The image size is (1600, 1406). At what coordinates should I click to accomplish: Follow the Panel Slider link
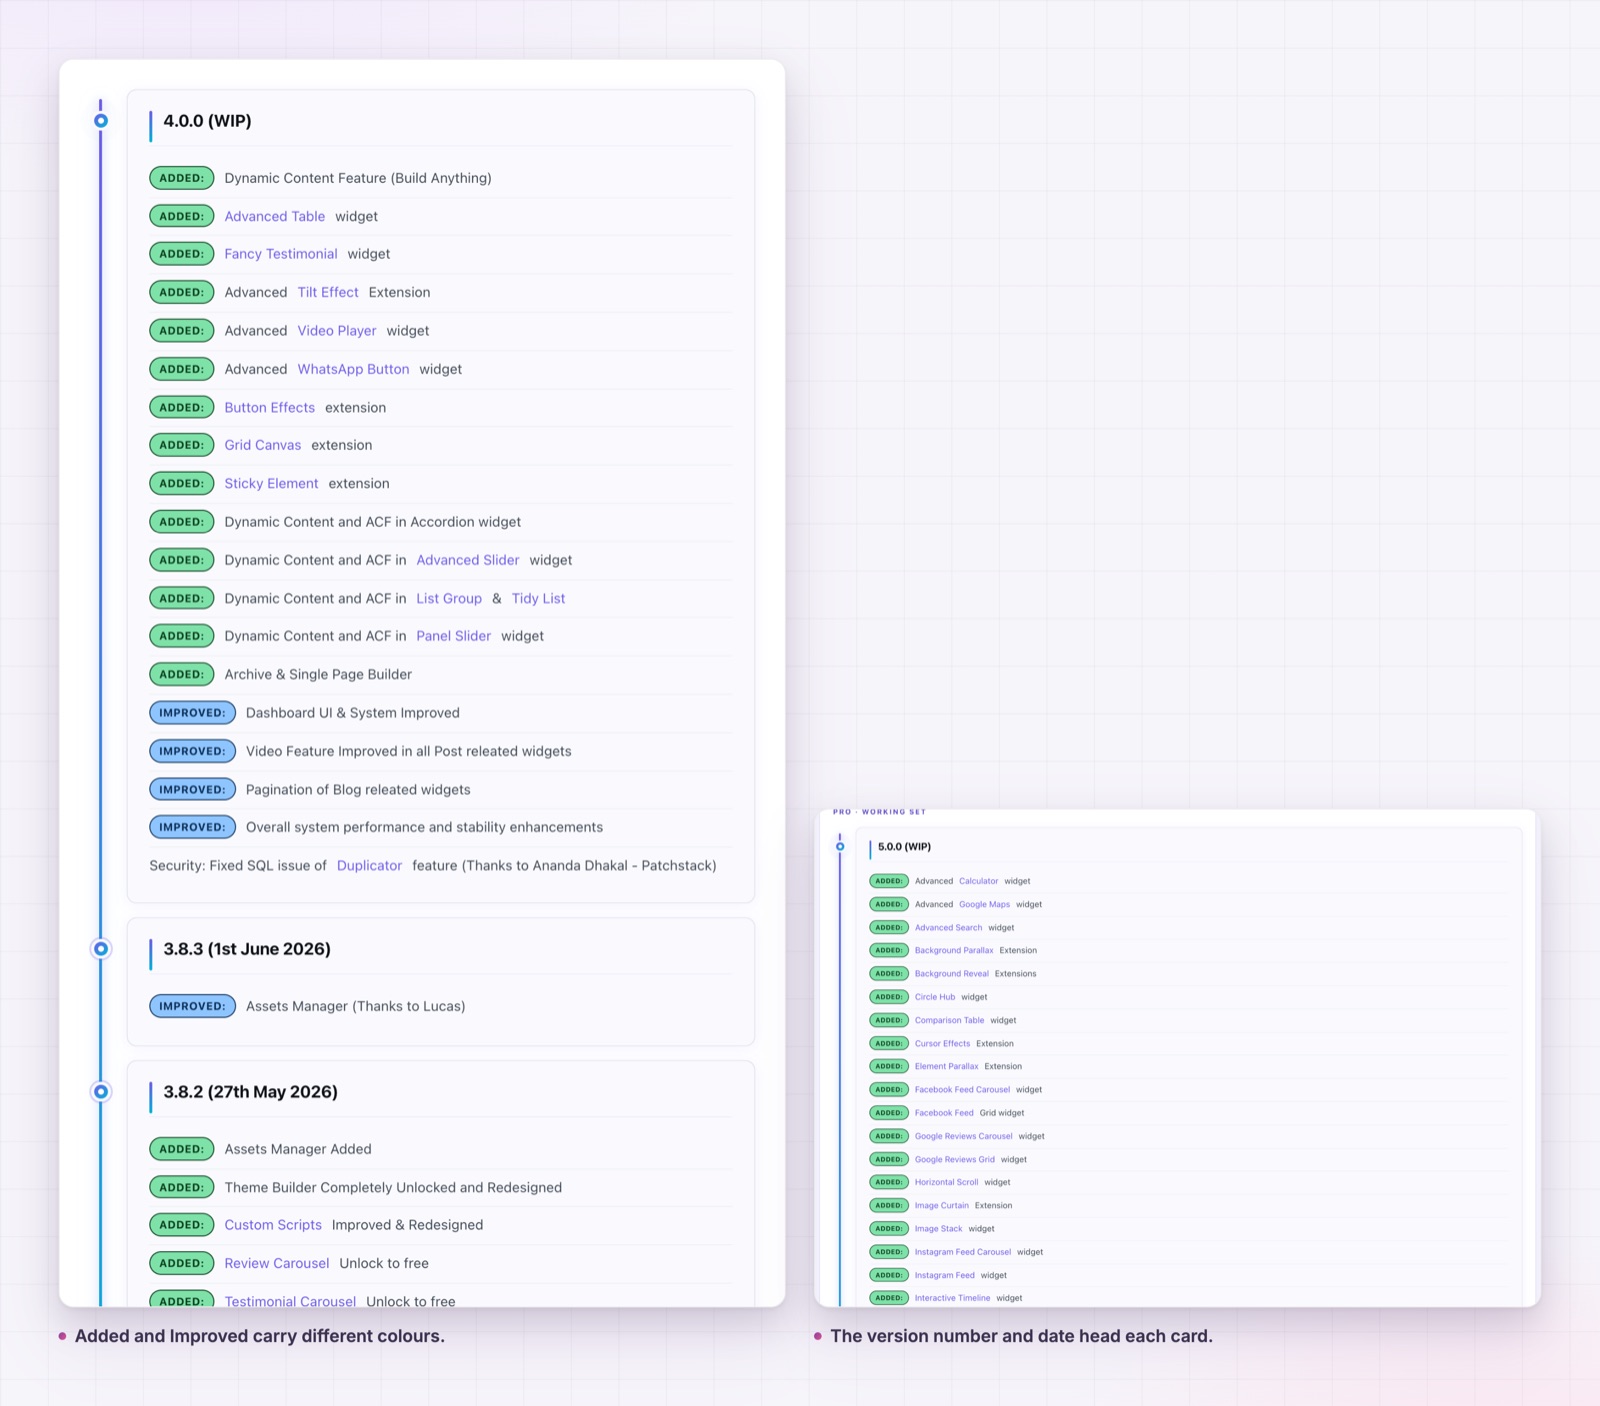coord(454,636)
